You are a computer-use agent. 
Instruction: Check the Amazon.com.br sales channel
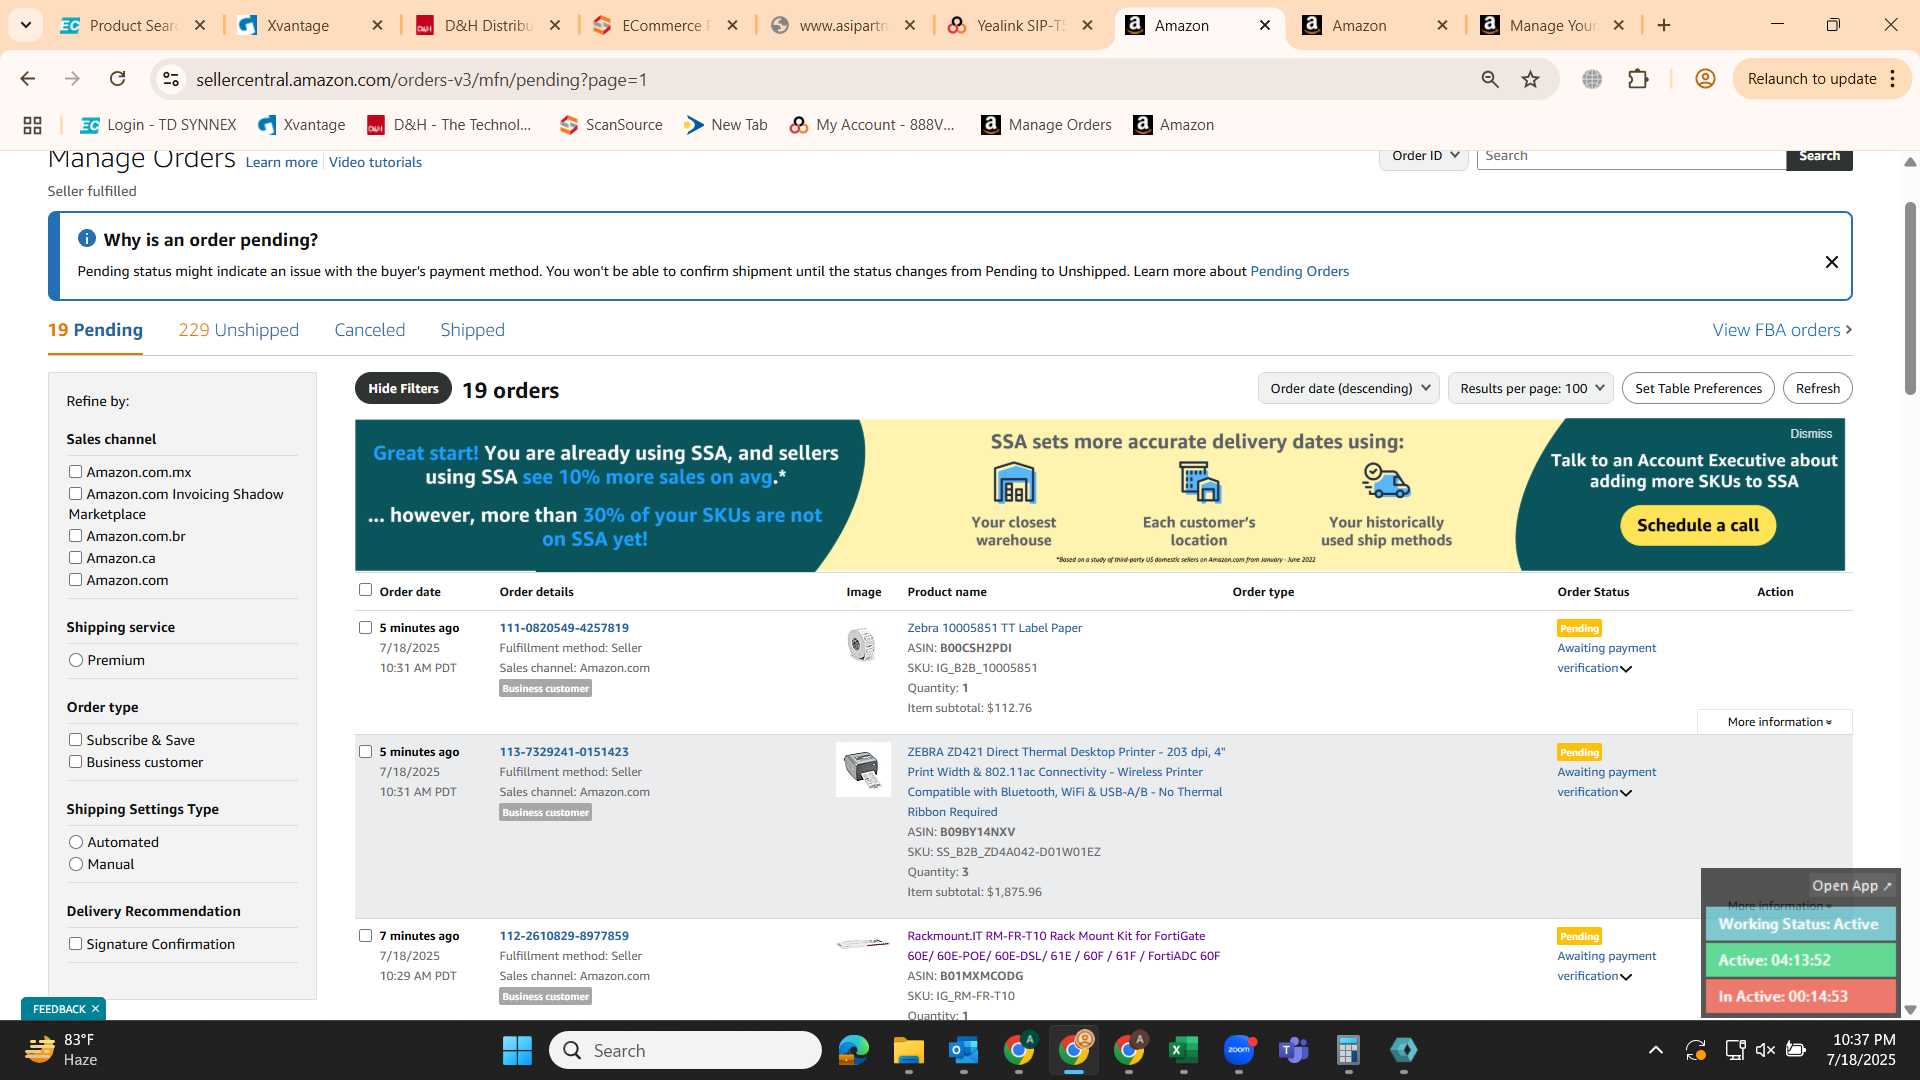pos(75,536)
